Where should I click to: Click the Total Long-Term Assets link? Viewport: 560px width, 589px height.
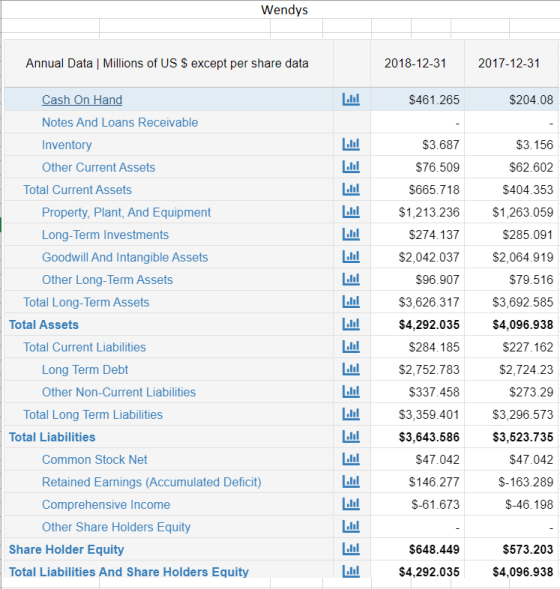click(x=86, y=302)
